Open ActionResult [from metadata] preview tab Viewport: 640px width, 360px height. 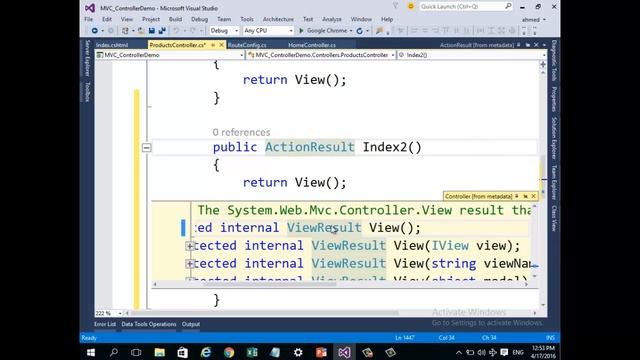[477, 45]
